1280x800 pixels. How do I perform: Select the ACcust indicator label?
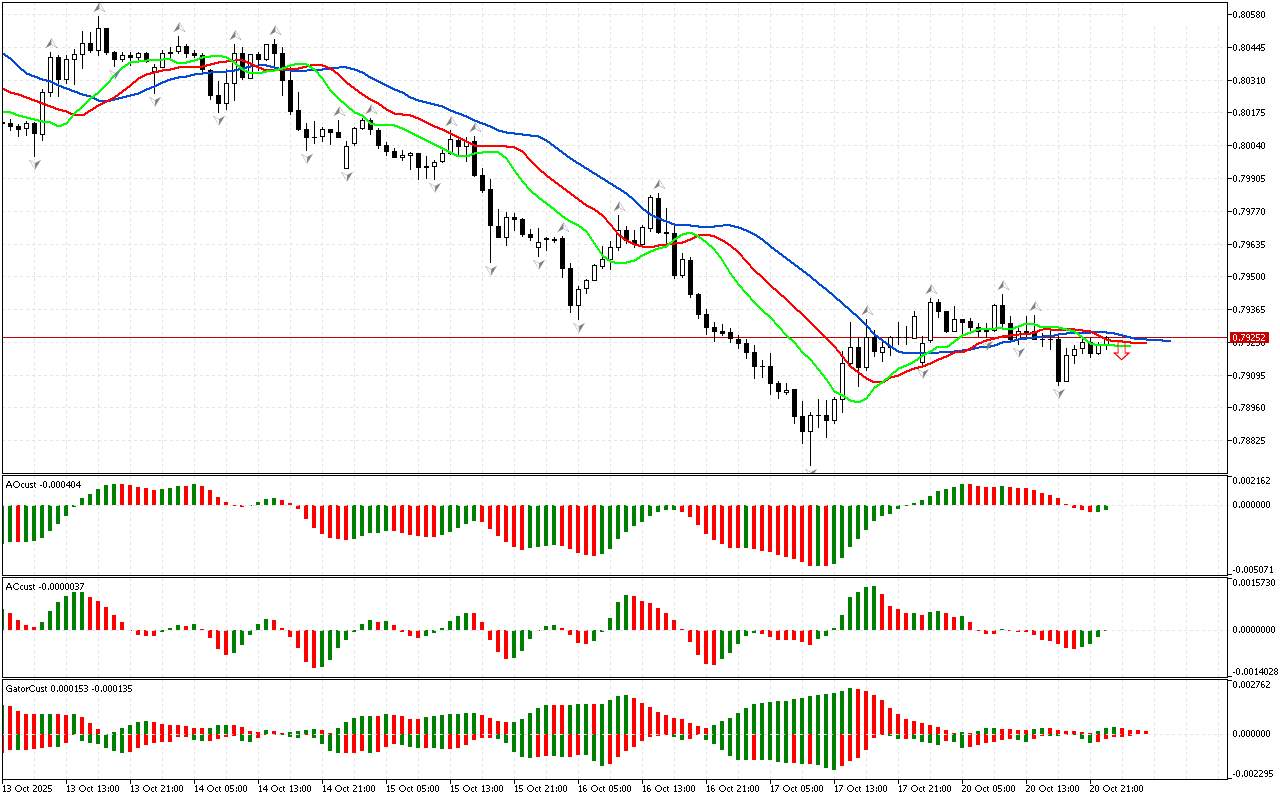pos(39,586)
